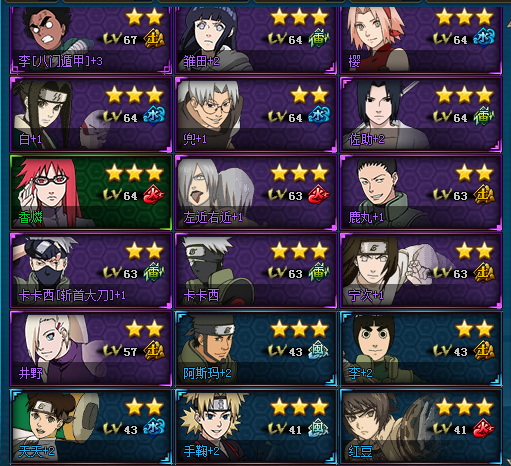Click the earth element icon on 鹿丸+1
The height and width of the screenshot is (466, 511).
484,194
